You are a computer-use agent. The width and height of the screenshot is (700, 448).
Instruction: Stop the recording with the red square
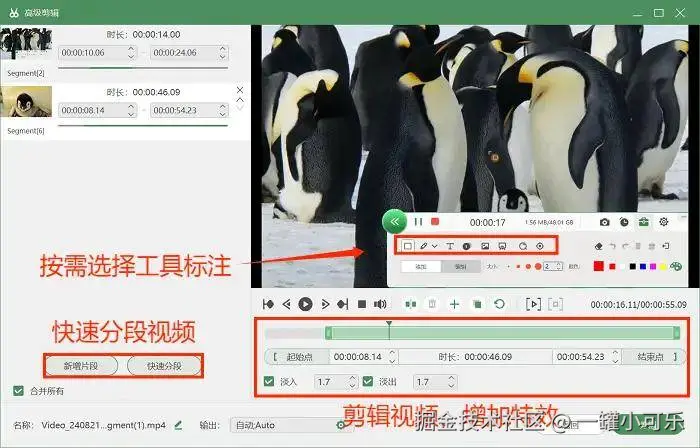tap(435, 221)
